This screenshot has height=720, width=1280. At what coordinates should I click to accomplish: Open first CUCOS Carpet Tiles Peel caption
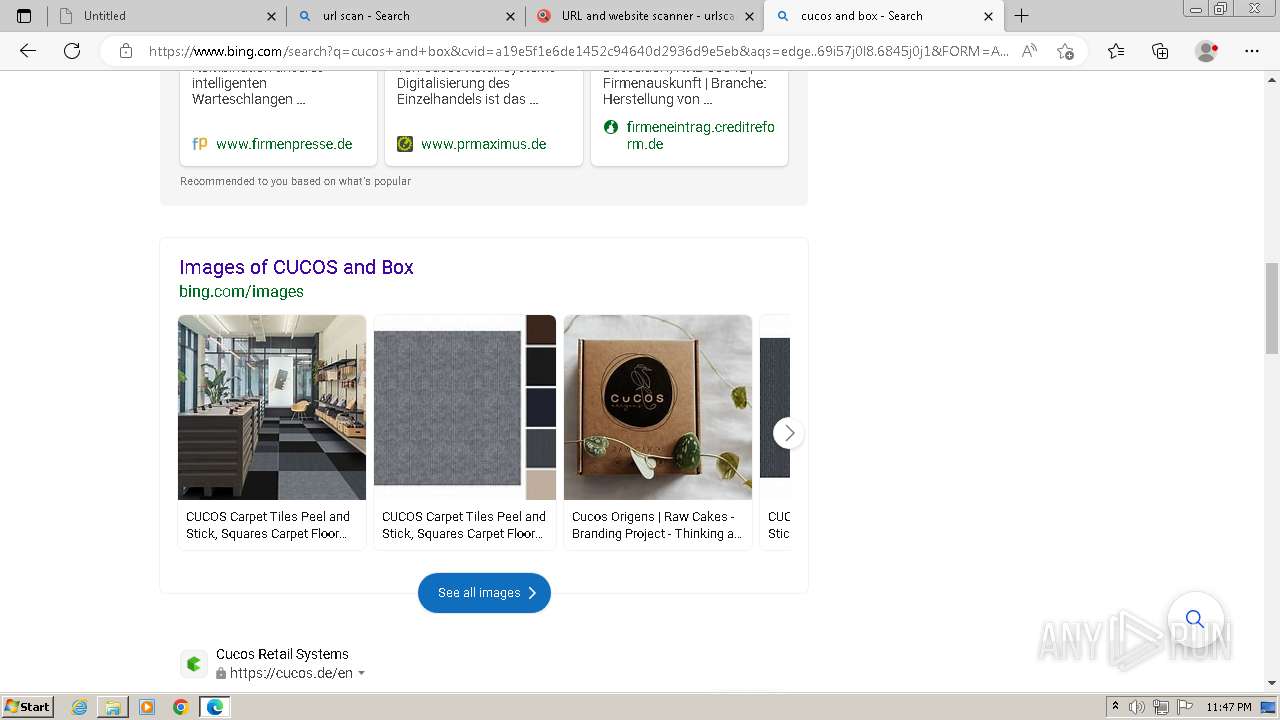tap(268, 525)
